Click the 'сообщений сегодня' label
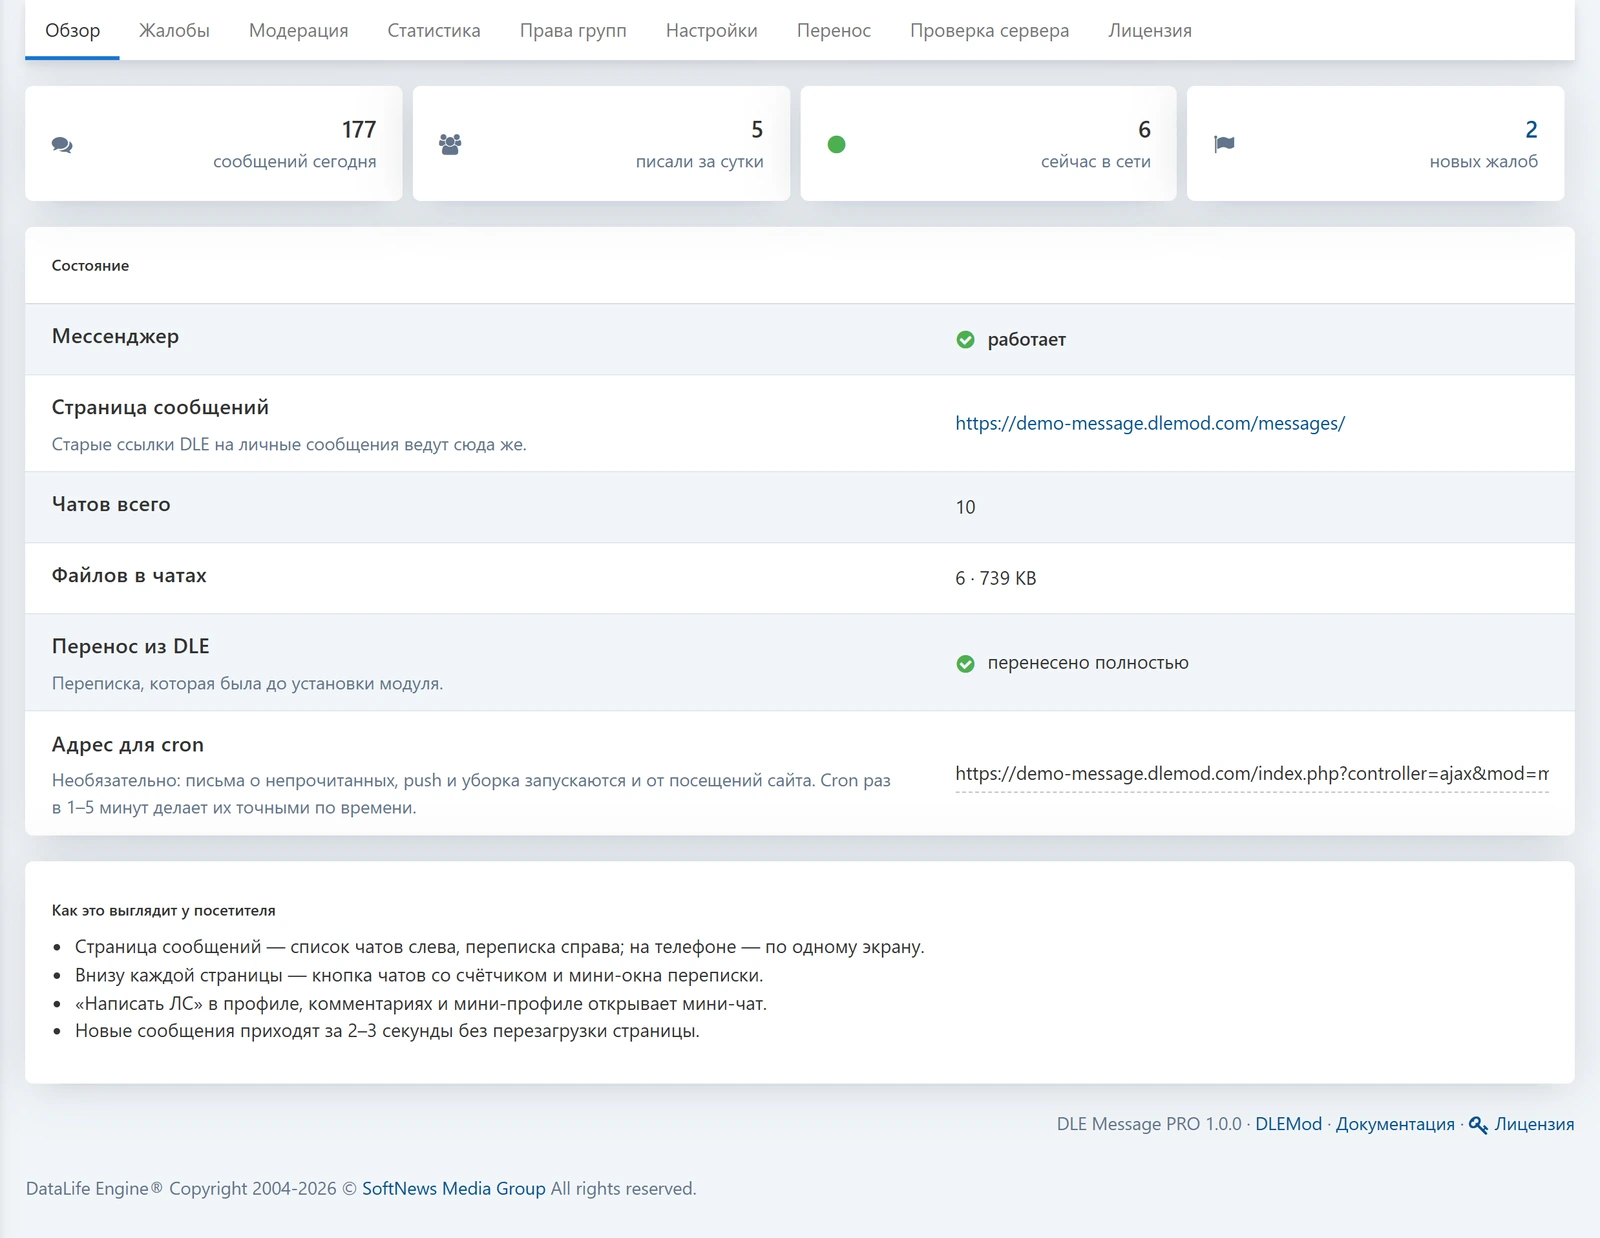 point(295,161)
